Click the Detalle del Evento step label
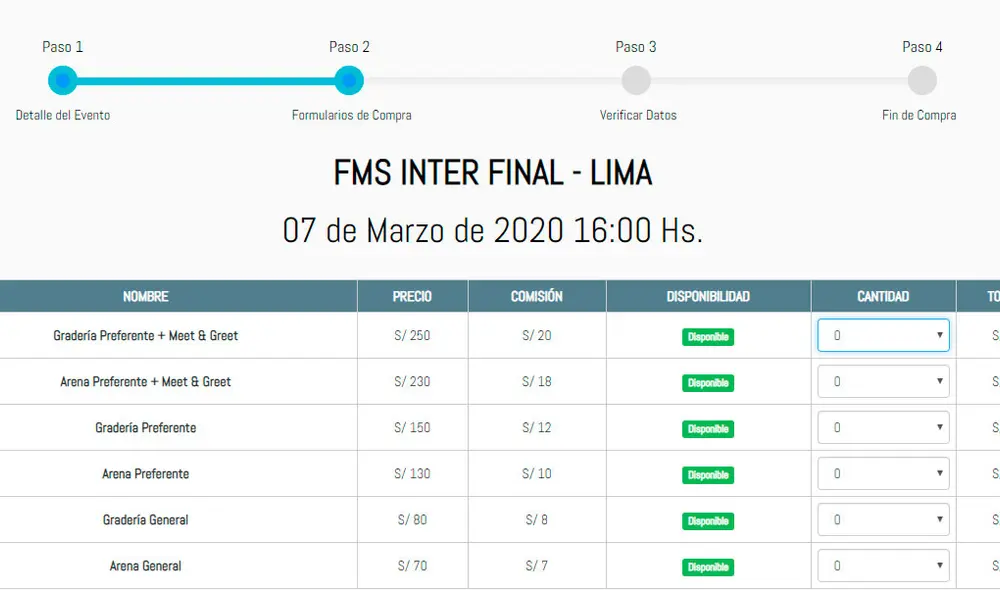 coord(62,115)
